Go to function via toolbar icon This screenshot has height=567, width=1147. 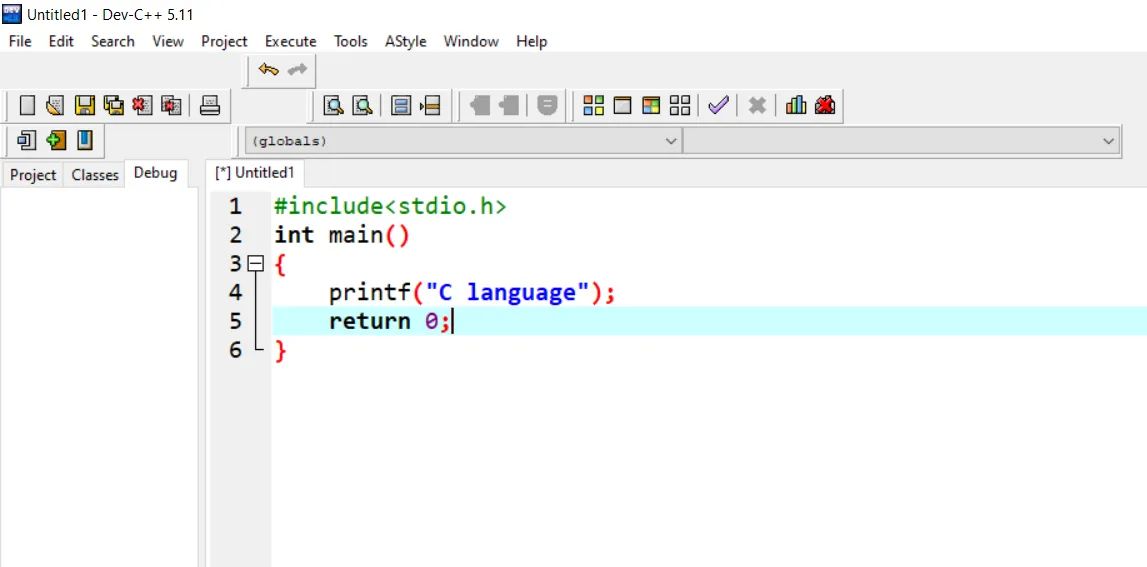pos(400,106)
